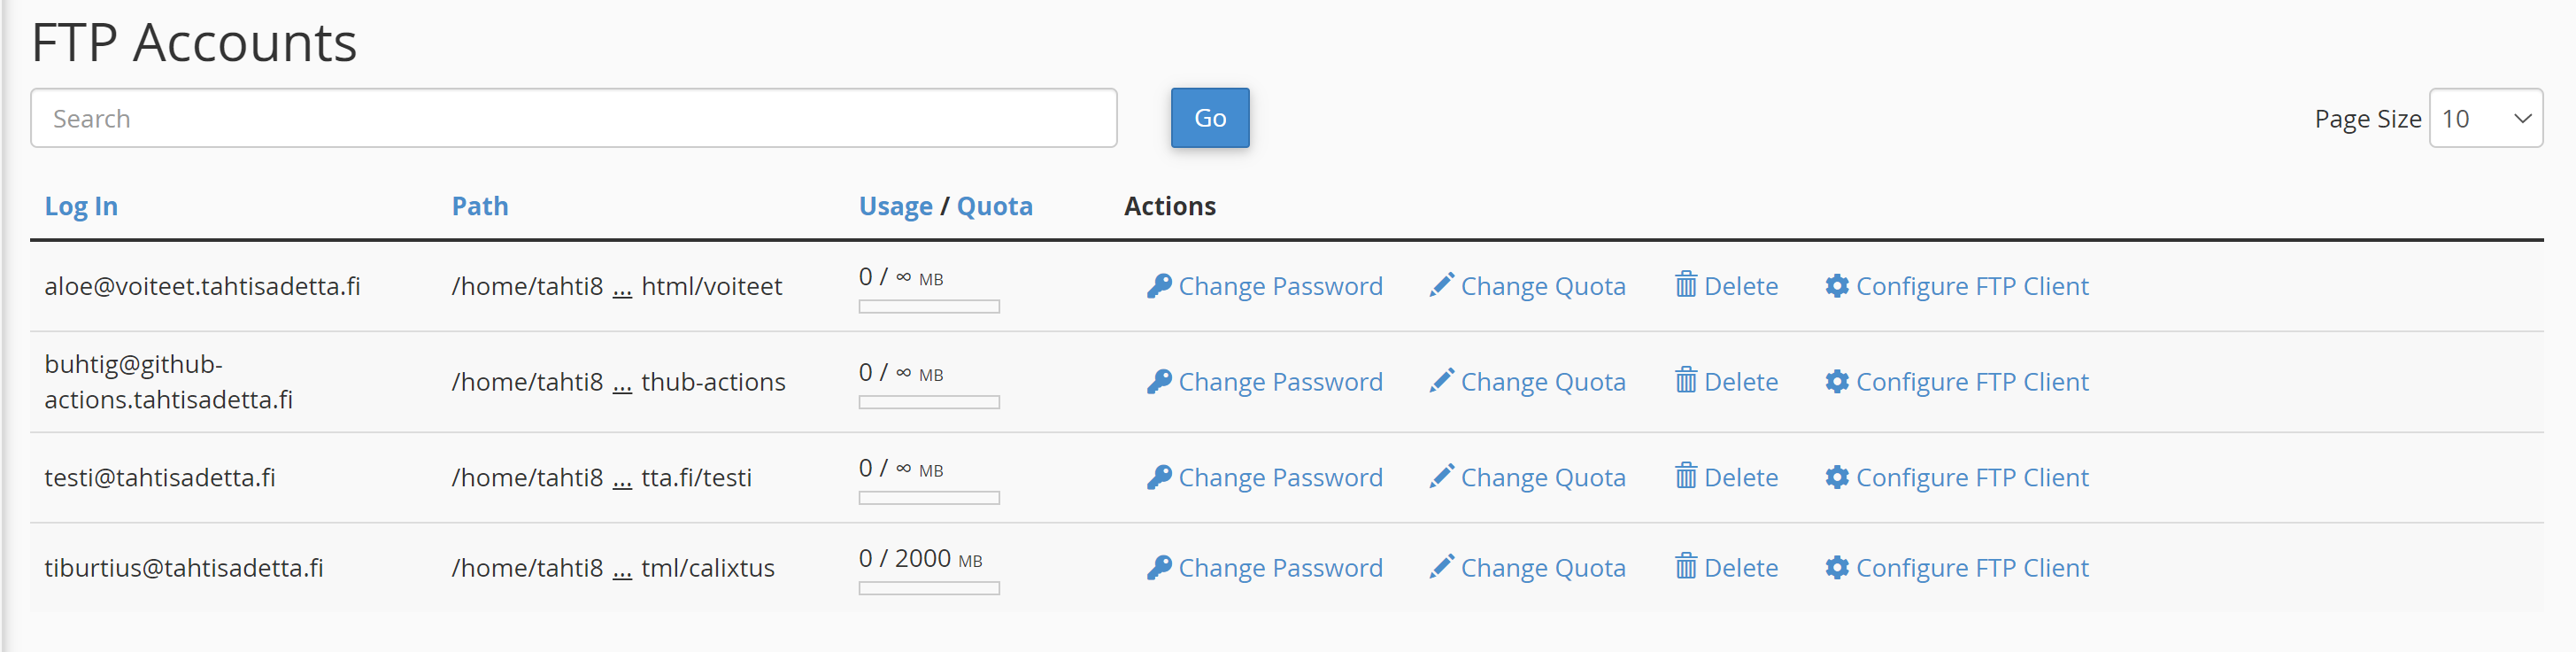The image size is (2576, 652).
Task: Open the Page Size dropdown
Action: pyautogui.click(x=2485, y=118)
